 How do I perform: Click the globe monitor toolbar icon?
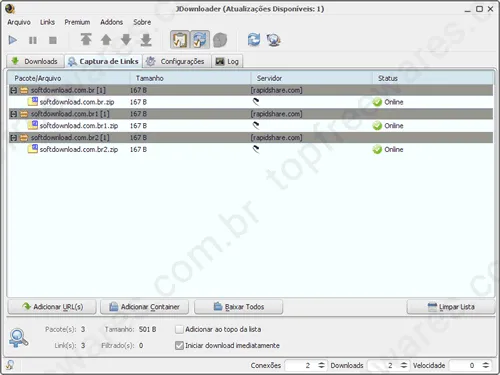click(x=274, y=40)
